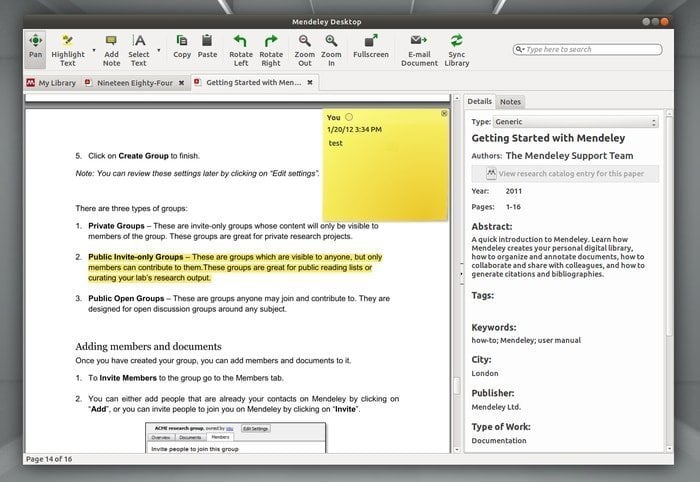
Task: Sync Library with the toolbar icon
Action: point(457,50)
